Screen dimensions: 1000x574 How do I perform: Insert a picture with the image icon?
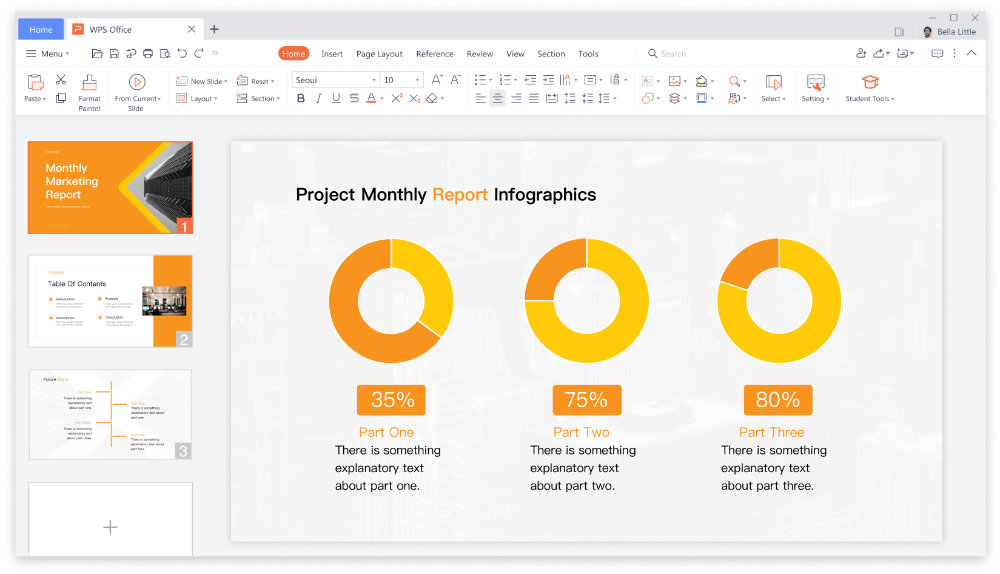[674, 80]
